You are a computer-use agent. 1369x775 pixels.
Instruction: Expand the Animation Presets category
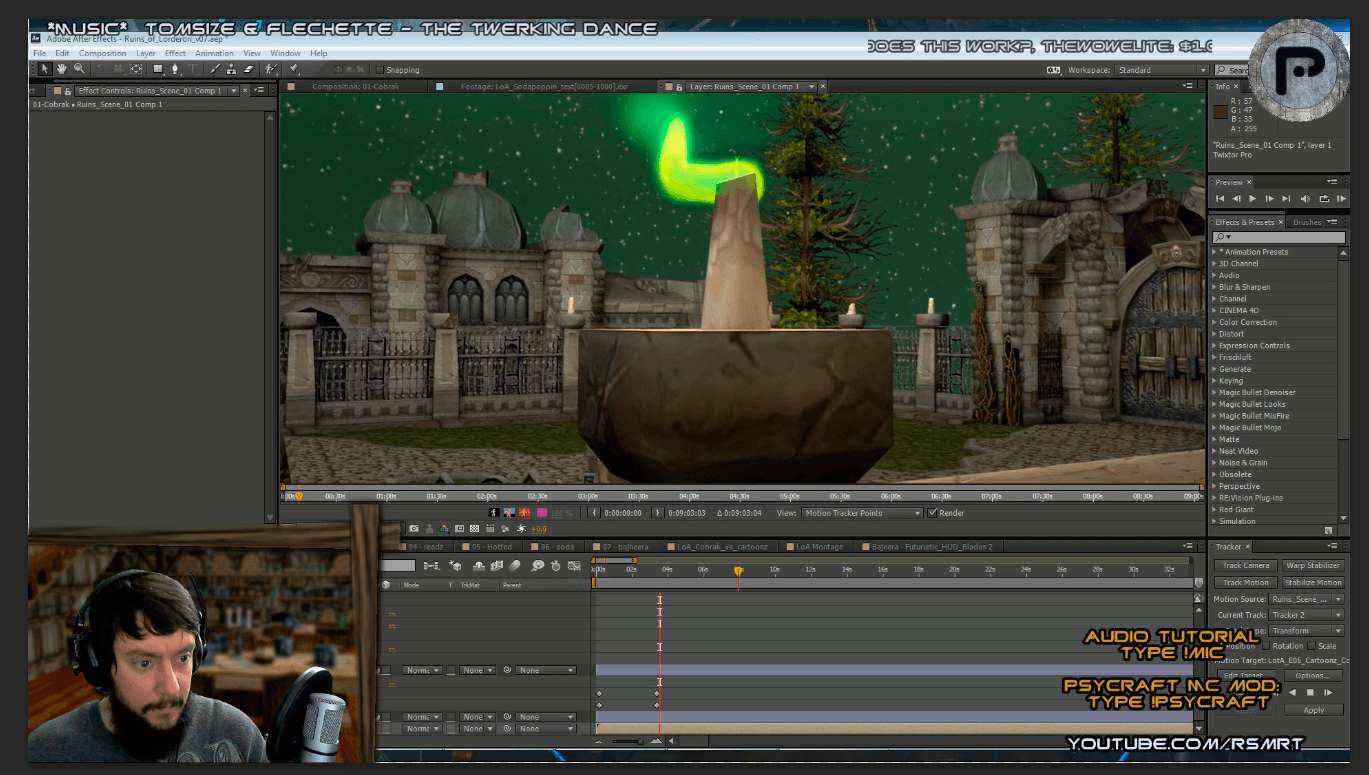click(1215, 252)
